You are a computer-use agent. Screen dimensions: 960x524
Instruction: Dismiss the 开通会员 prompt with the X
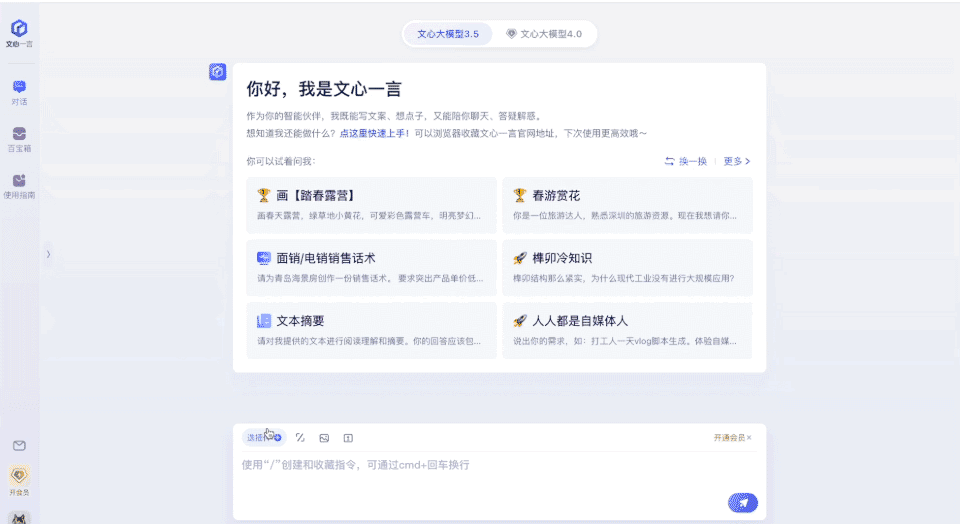749,438
